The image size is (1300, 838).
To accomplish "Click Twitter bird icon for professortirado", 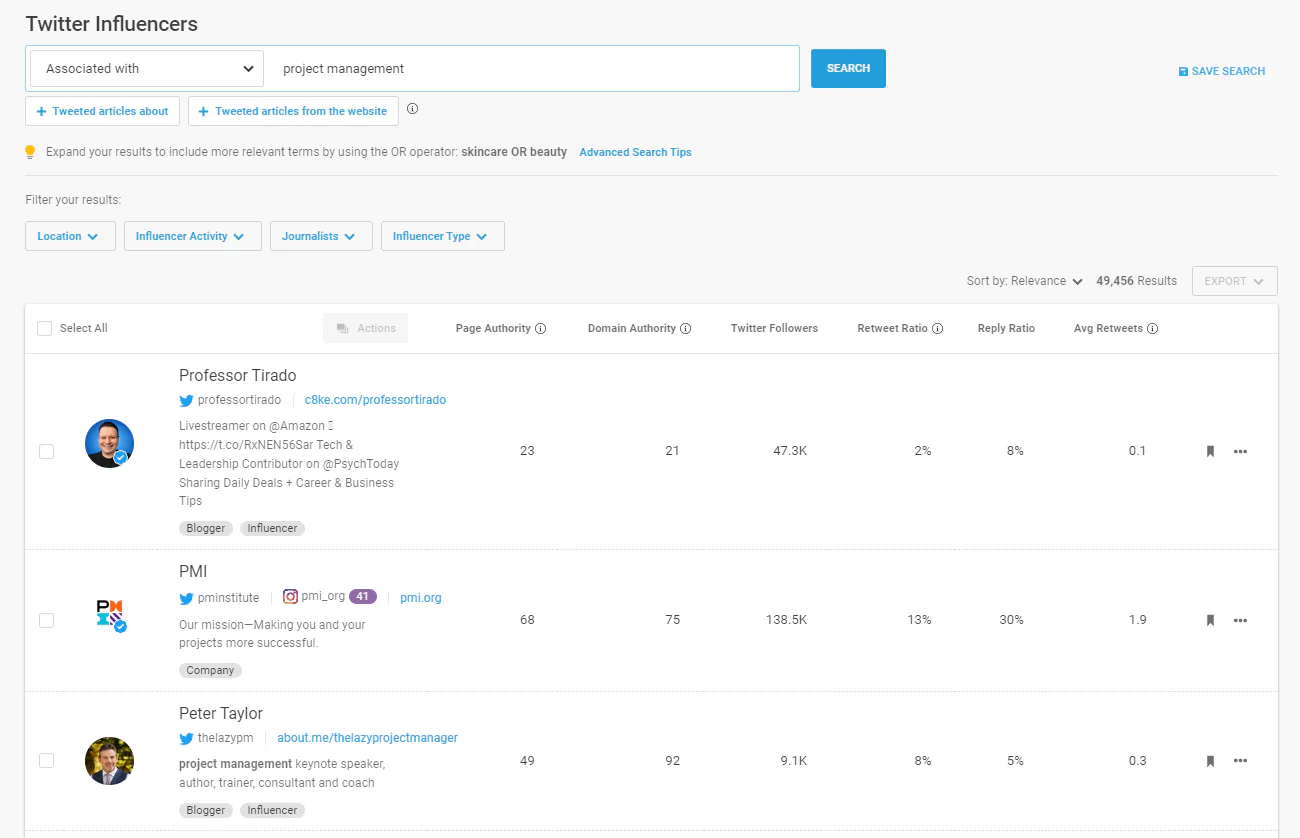I will tap(186, 400).
